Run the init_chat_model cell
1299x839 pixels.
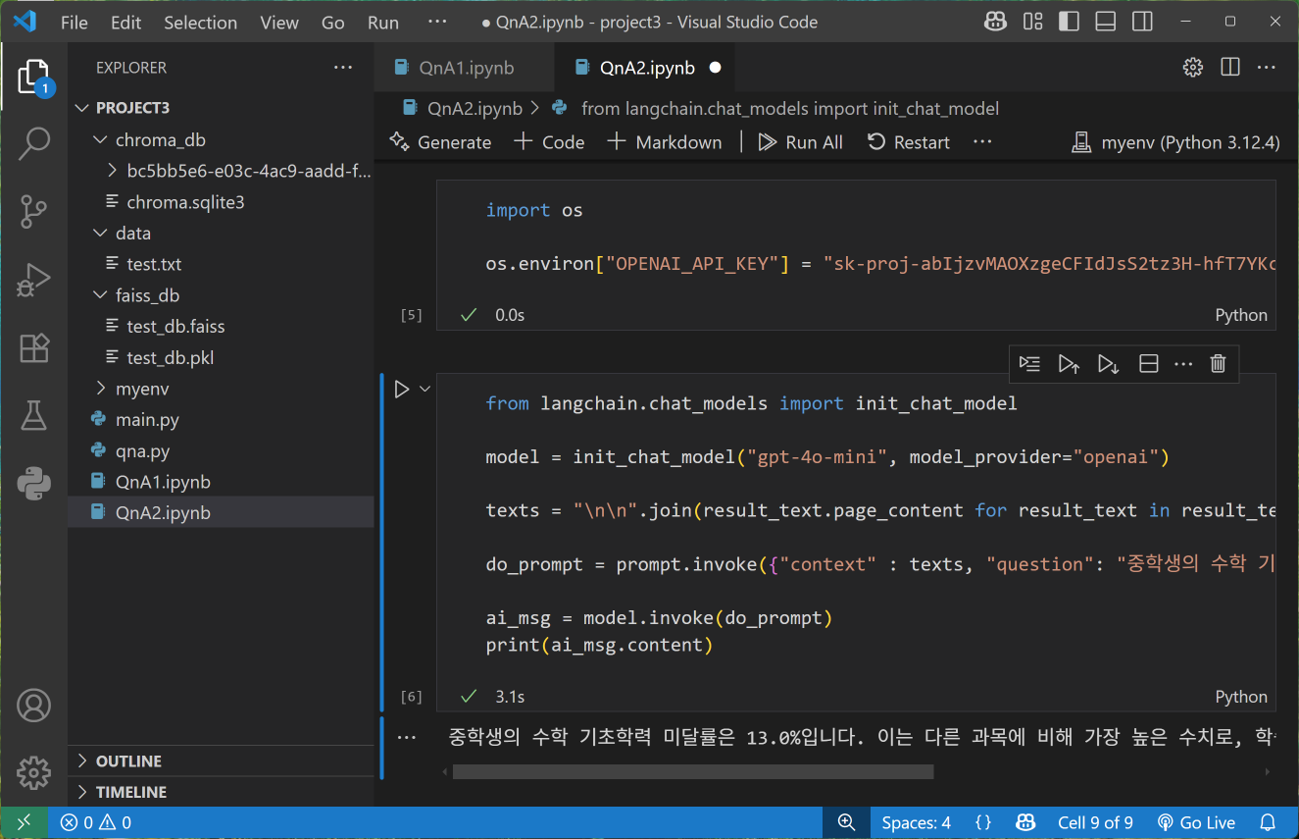tap(402, 389)
